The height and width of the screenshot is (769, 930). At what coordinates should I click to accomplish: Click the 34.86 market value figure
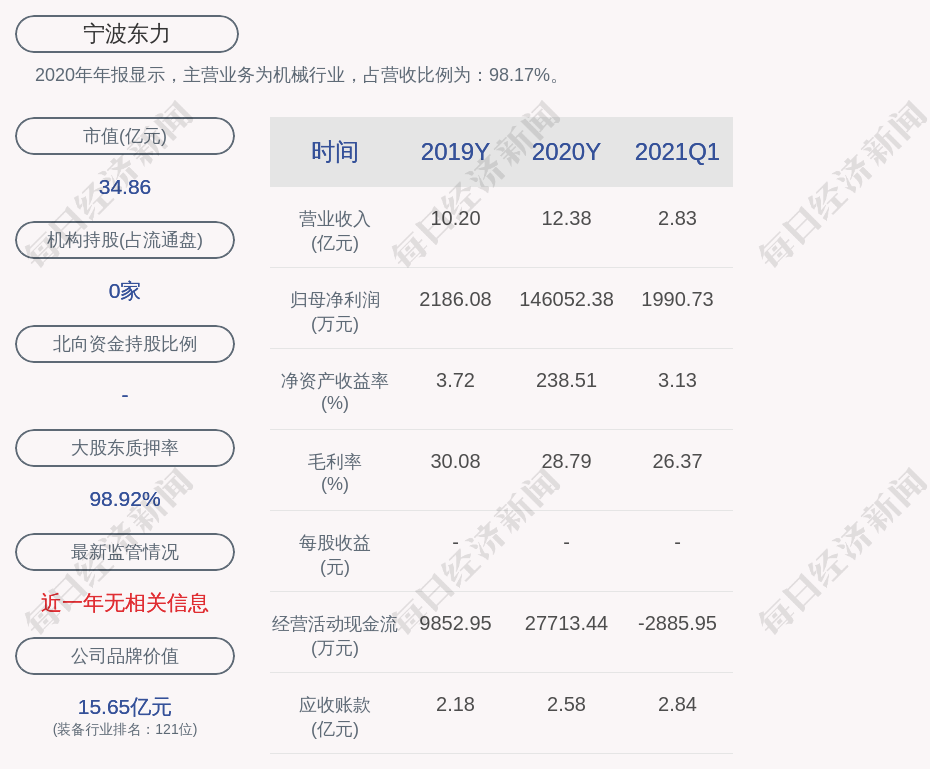click(125, 187)
